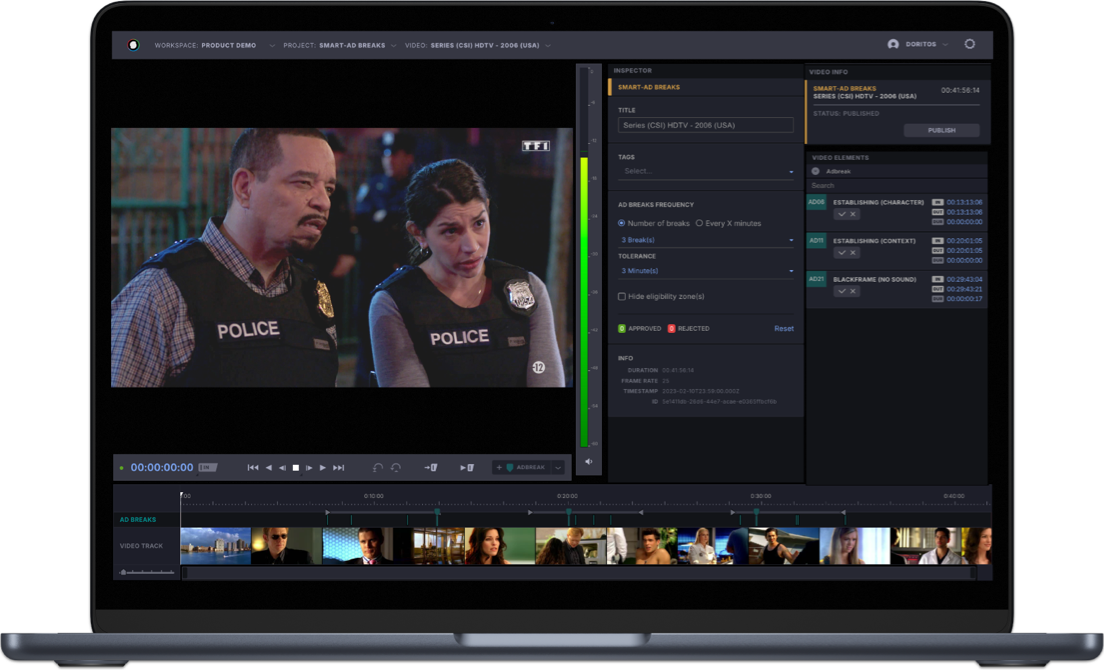1104x670 pixels.
Task: Click AD06 IN timecode 00:13:13:06
Action: click(964, 203)
